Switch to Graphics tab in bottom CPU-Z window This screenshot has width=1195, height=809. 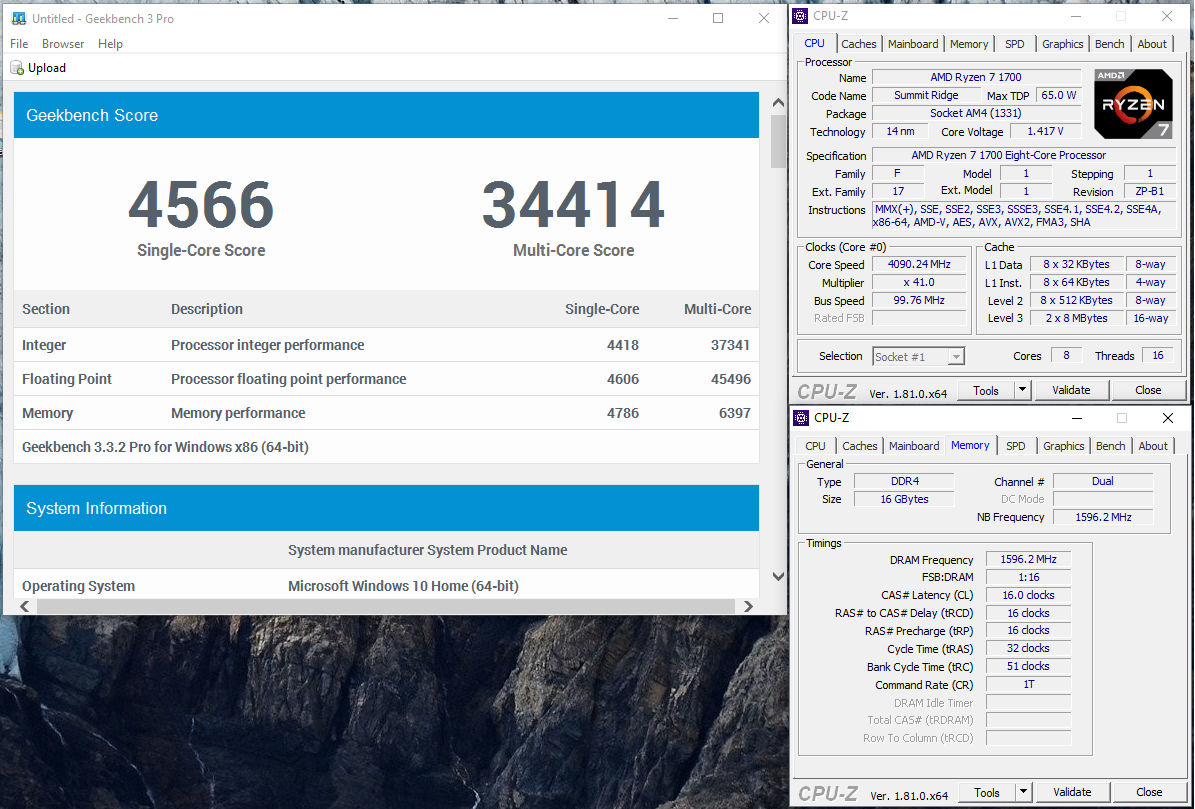click(x=1063, y=446)
